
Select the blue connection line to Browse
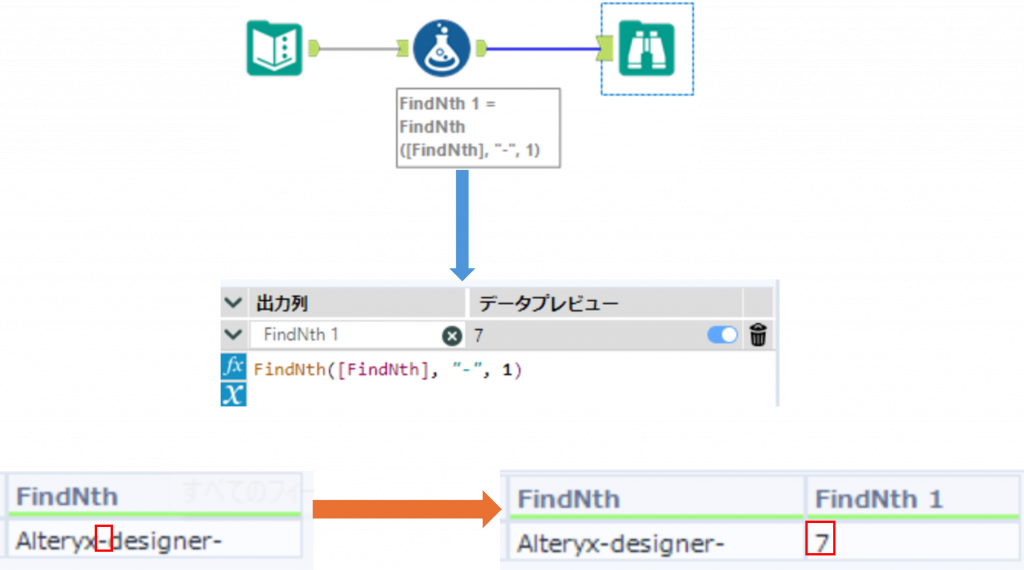click(x=540, y=47)
